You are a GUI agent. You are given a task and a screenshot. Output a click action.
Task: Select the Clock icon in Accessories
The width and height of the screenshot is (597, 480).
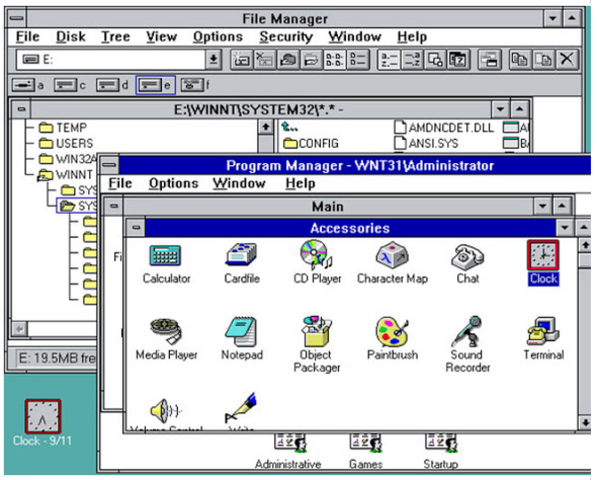pyautogui.click(x=543, y=255)
